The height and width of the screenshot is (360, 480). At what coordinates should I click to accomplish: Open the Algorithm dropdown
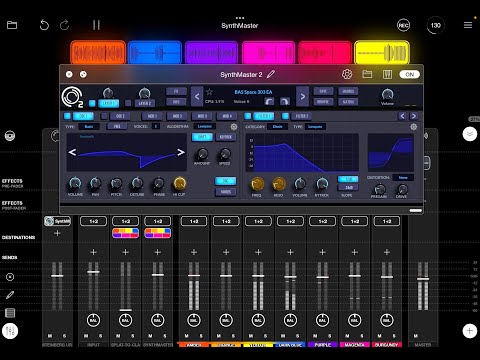(205, 126)
